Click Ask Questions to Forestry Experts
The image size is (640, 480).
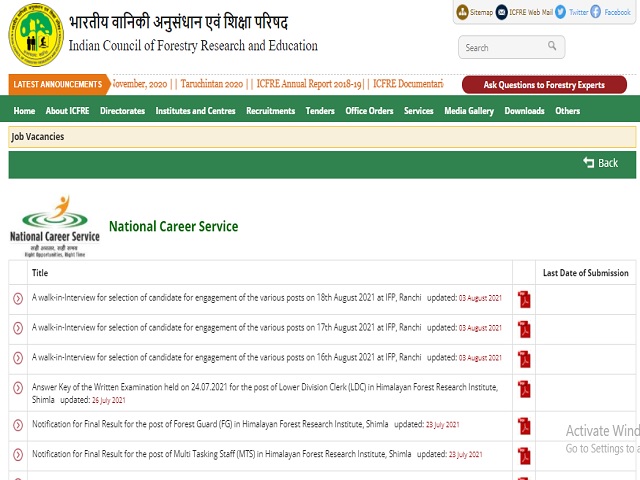pos(544,85)
